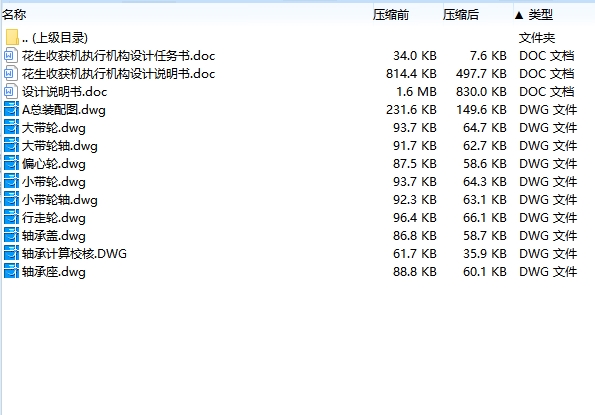Click the 149.6 KB compressed size cell
This screenshot has height=415, width=595.
481,110
